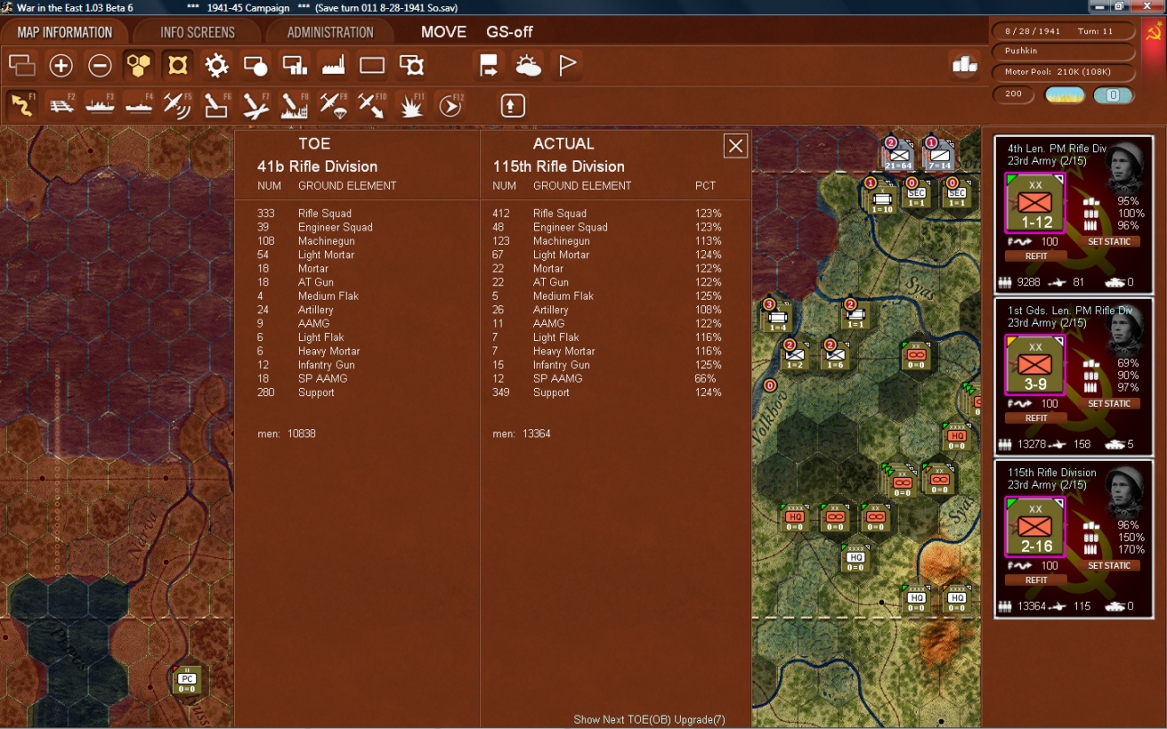Toggle the hex grid display

click(x=138, y=66)
